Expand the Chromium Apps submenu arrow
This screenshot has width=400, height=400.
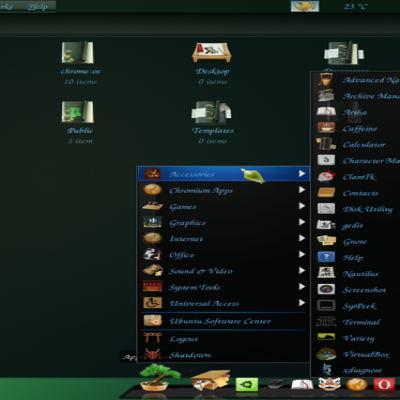pyautogui.click(x=302, y=190)
